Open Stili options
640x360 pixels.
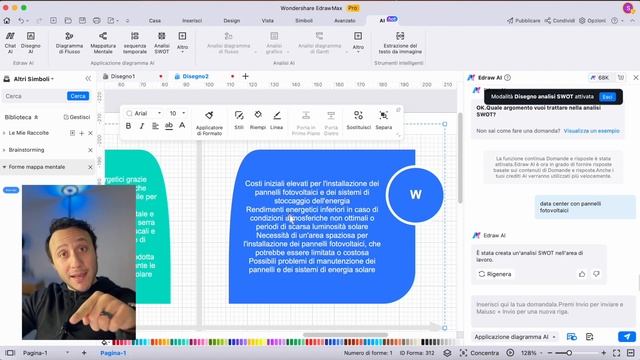pos(239,120)
